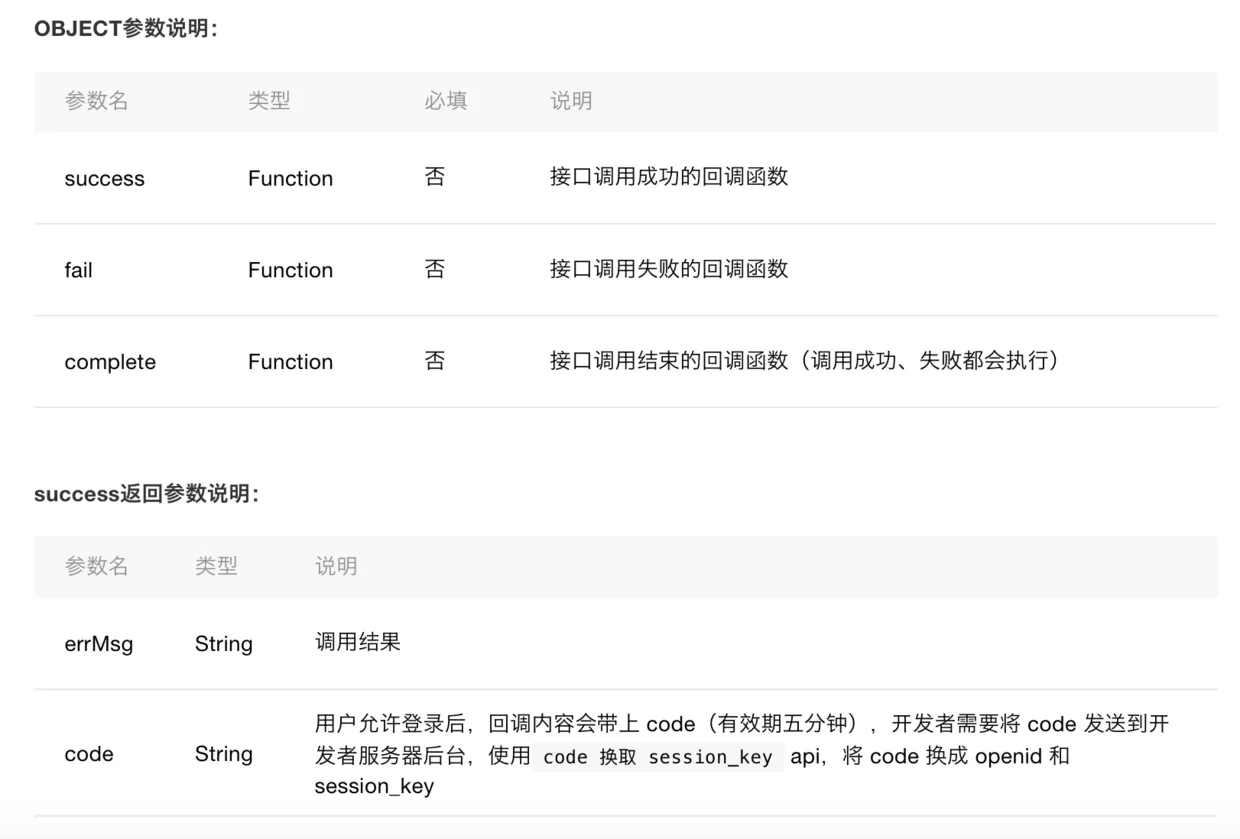Click '否' in the success row
This screenshot has height=839, width=1240.
(x=435, y=177)
